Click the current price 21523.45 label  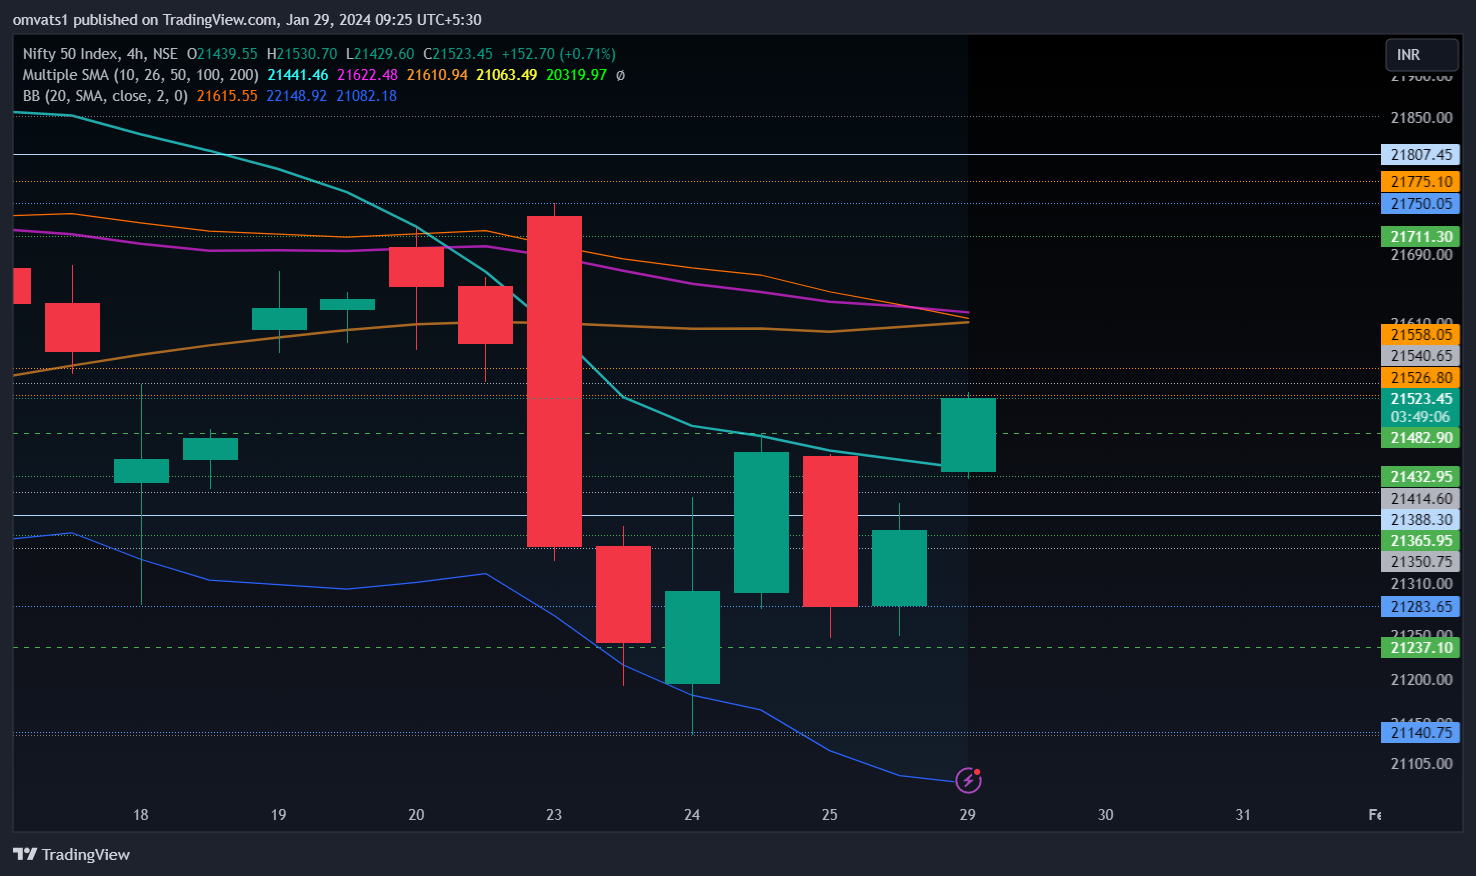(1421, 399)
